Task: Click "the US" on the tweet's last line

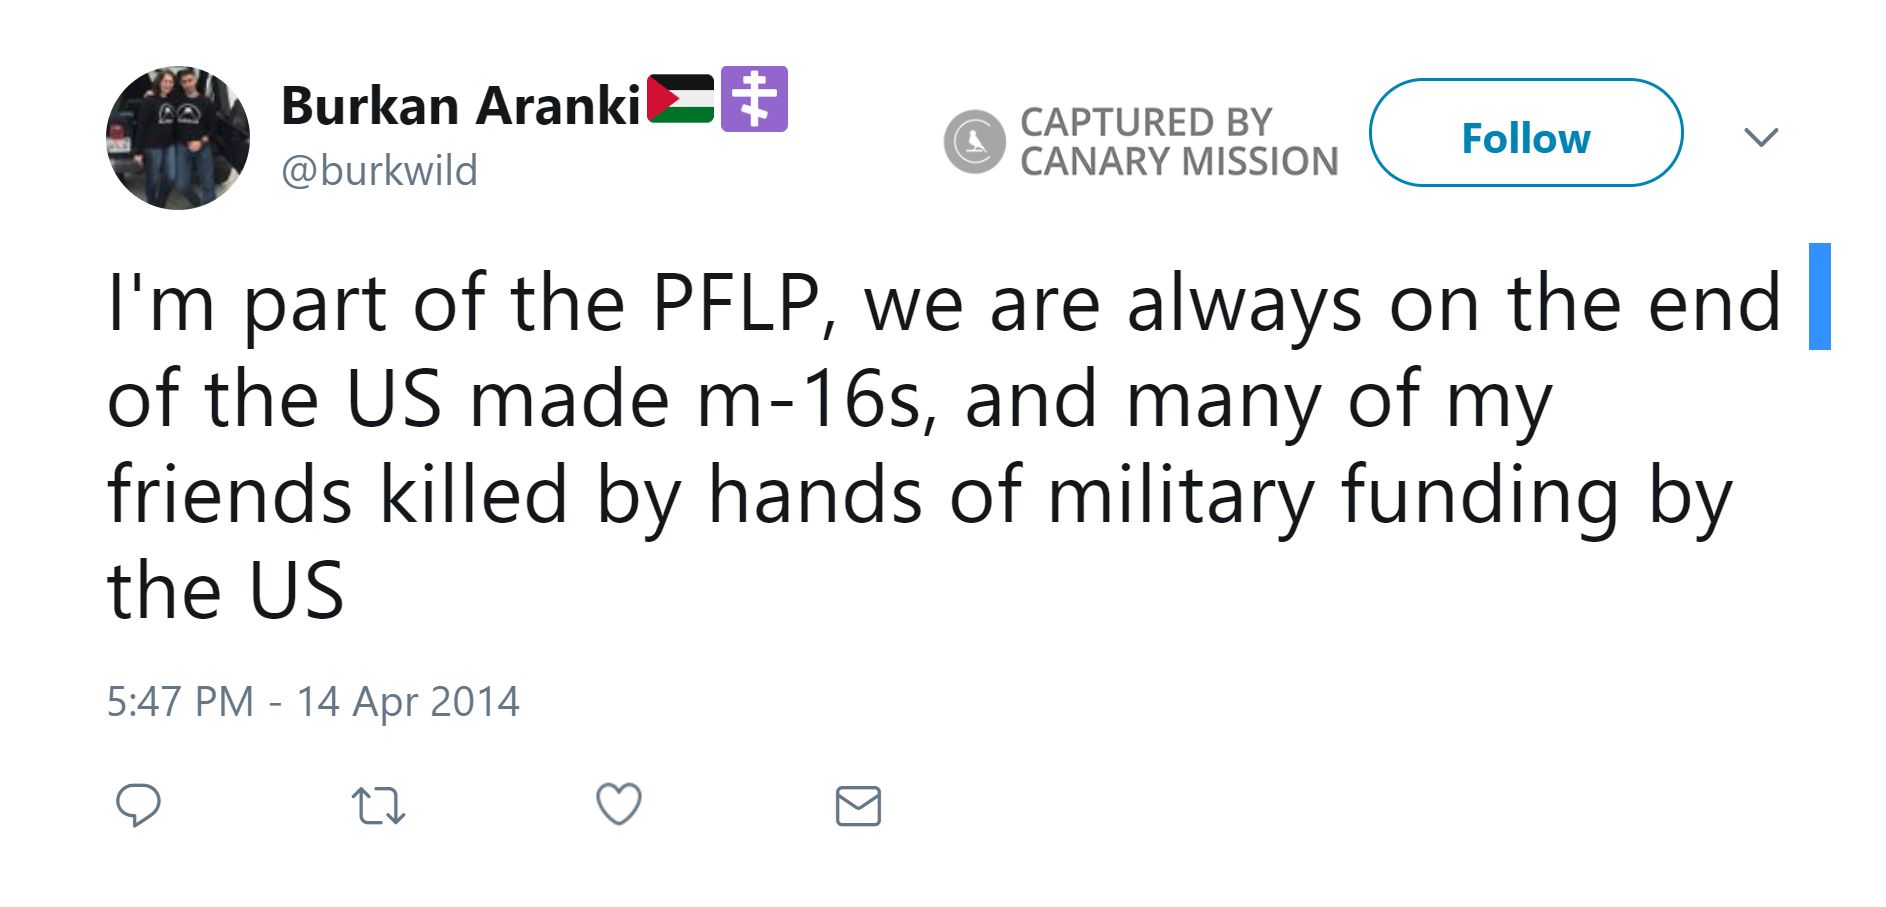Action: coord(226,590)
